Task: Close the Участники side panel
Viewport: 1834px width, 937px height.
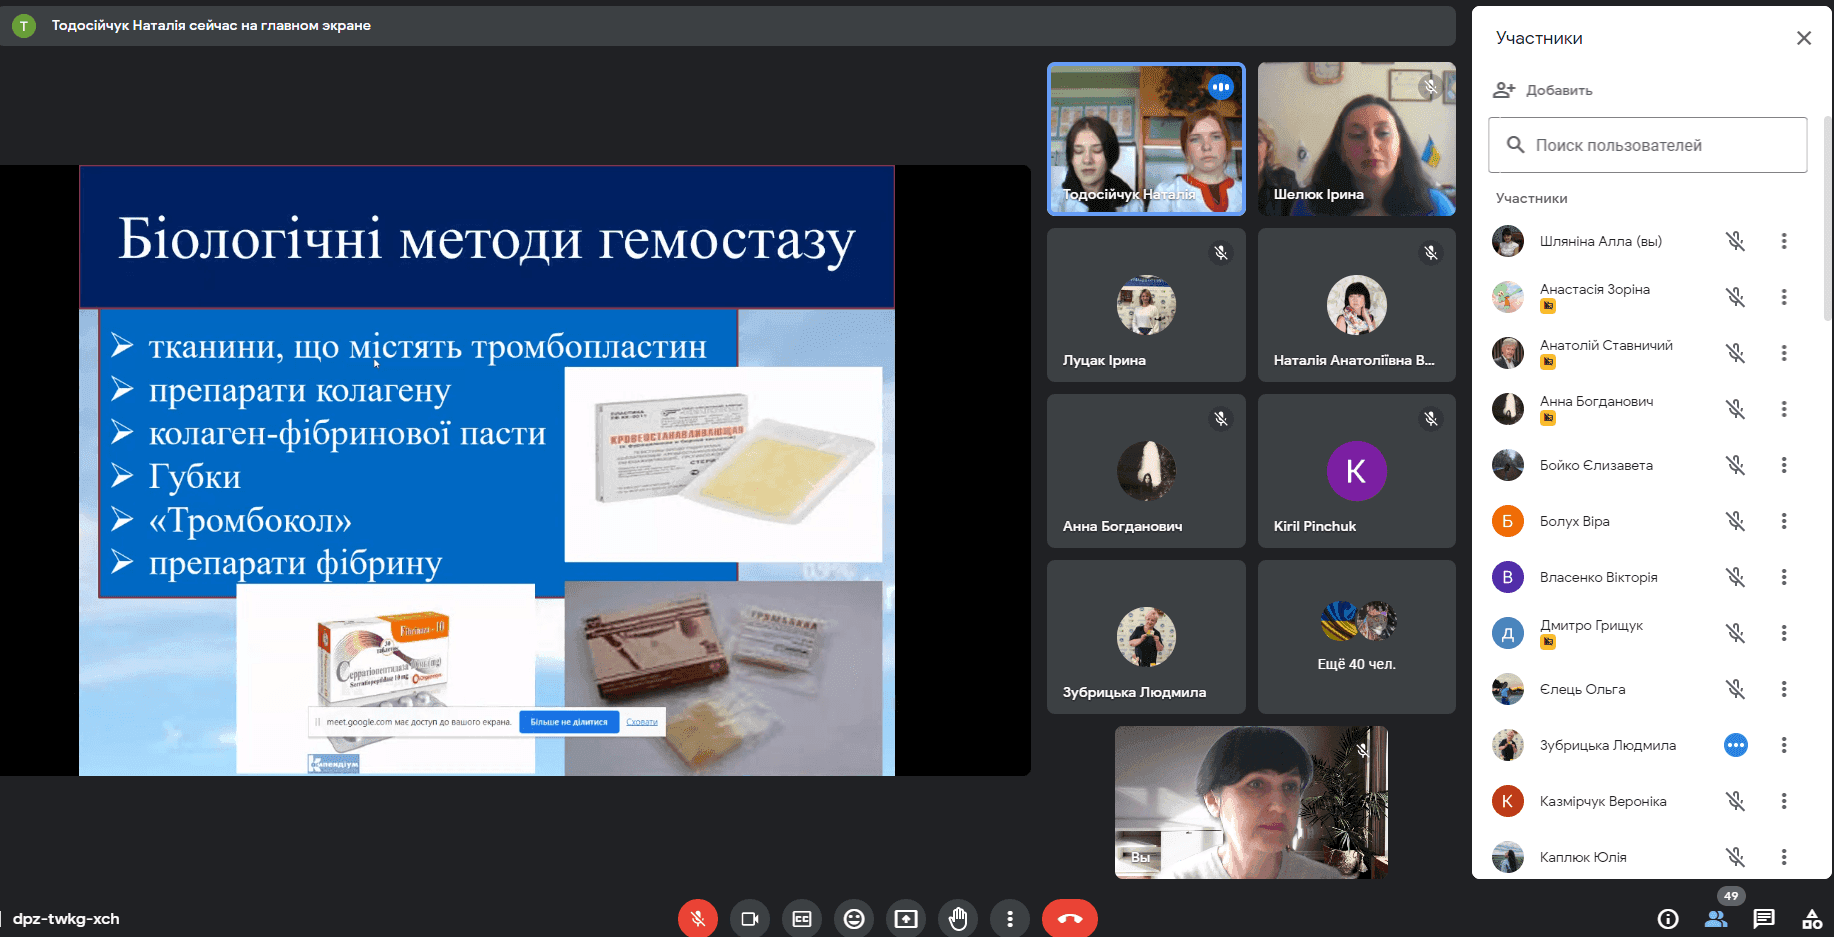Action: coord(1804,38)
